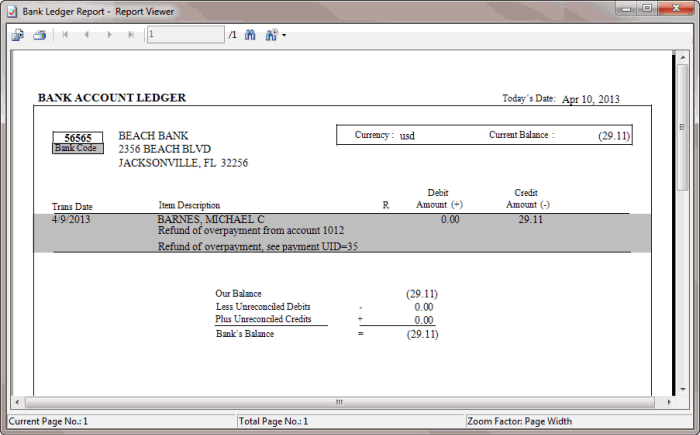Screen dimensions: 700x435
Task: Click the horizontal scrollbar right arrow
Action: [x=667, y=402]
